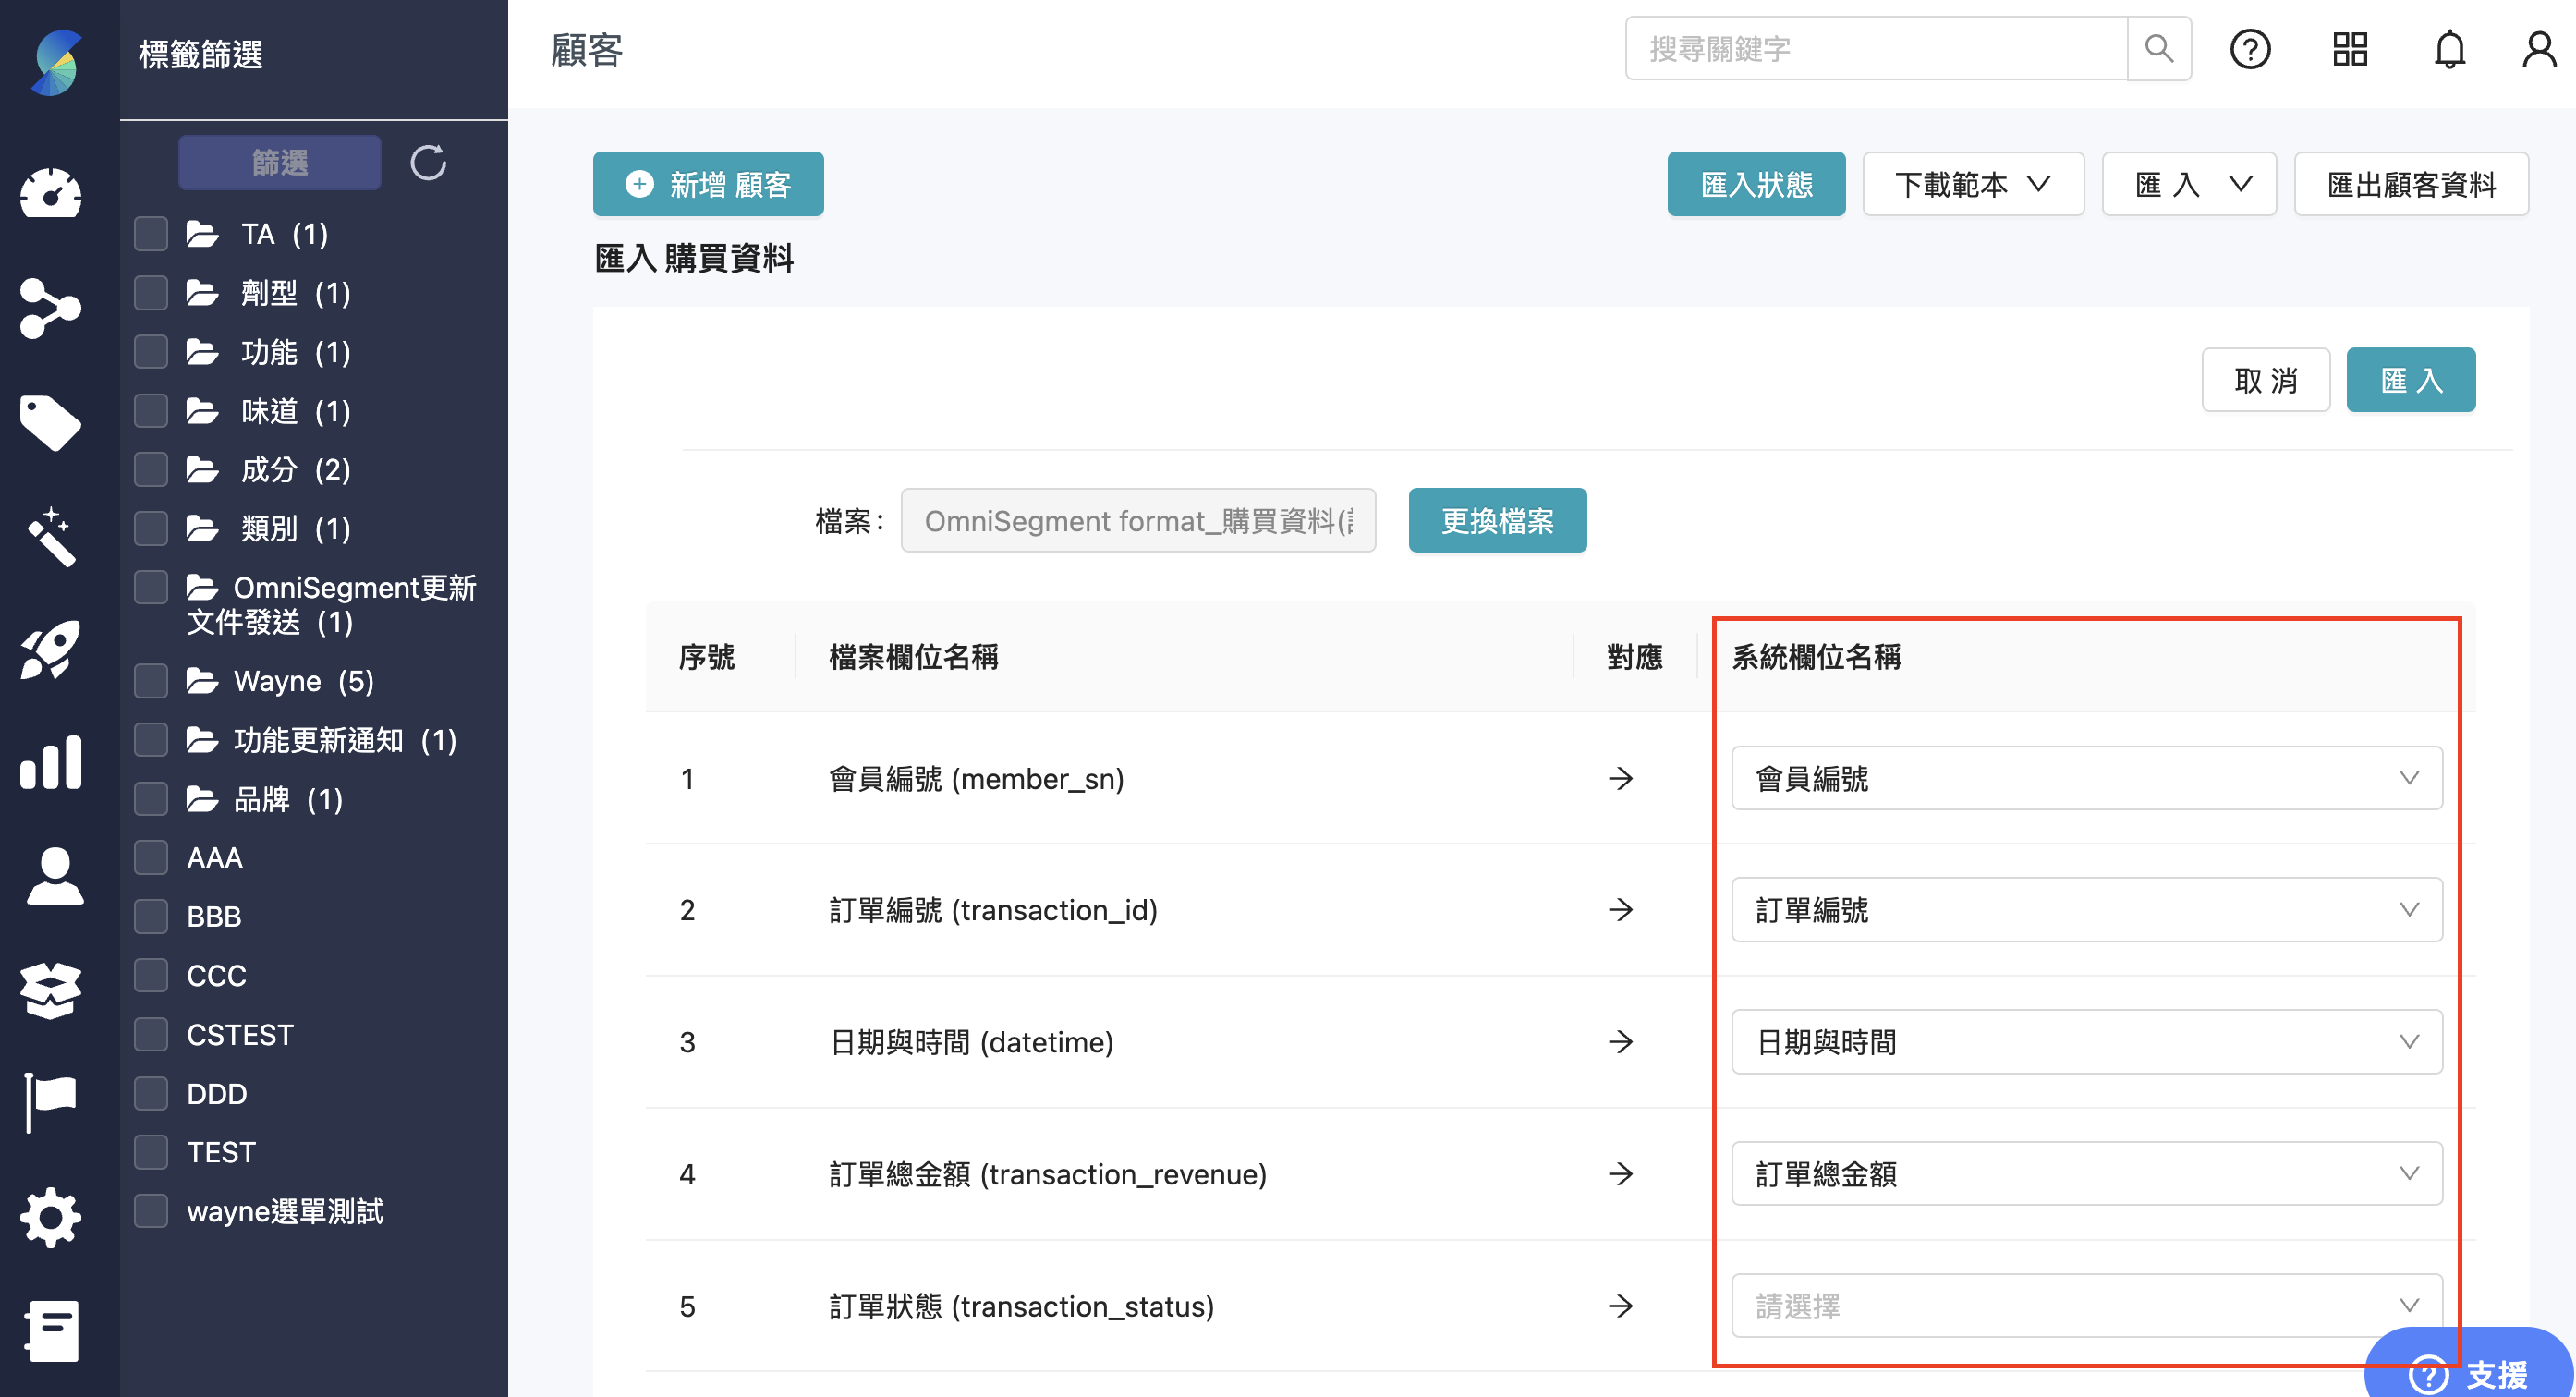Open the tag icon in sidebar
This screenshot has width=2576, height=1397.
[x=50, y=423]
